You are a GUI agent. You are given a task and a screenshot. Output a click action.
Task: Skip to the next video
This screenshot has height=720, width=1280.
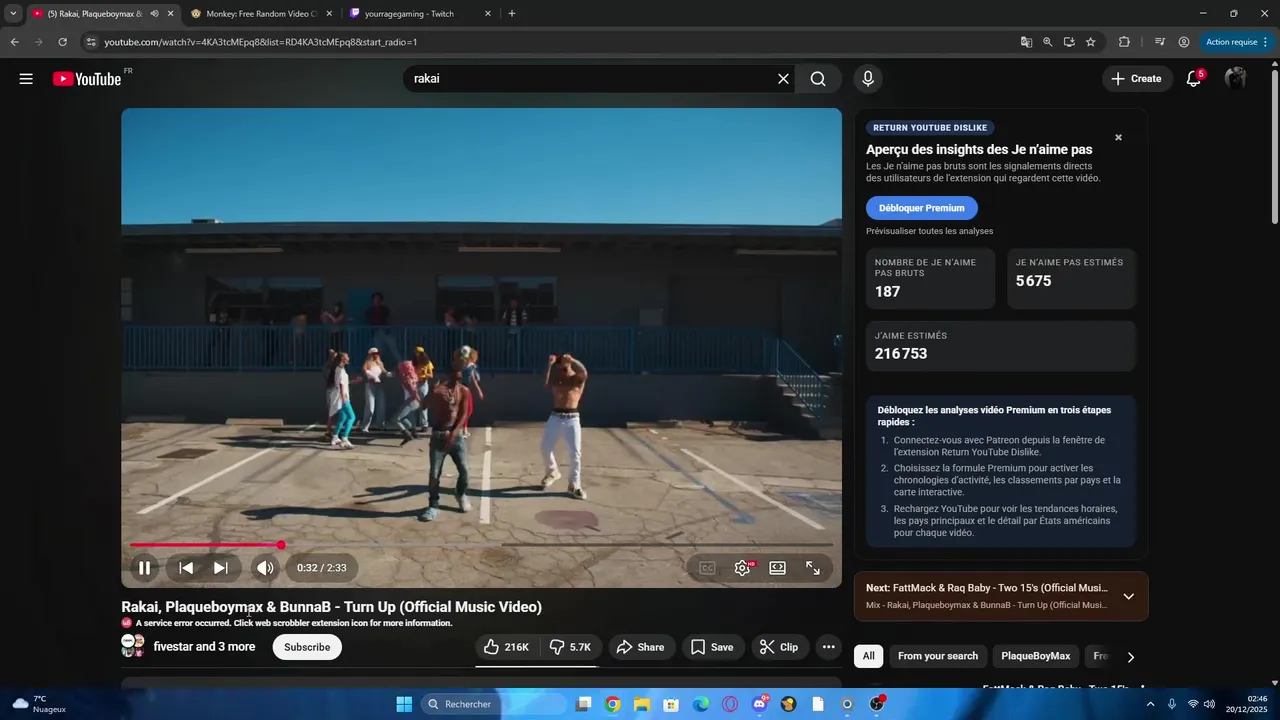pos(221,568)
